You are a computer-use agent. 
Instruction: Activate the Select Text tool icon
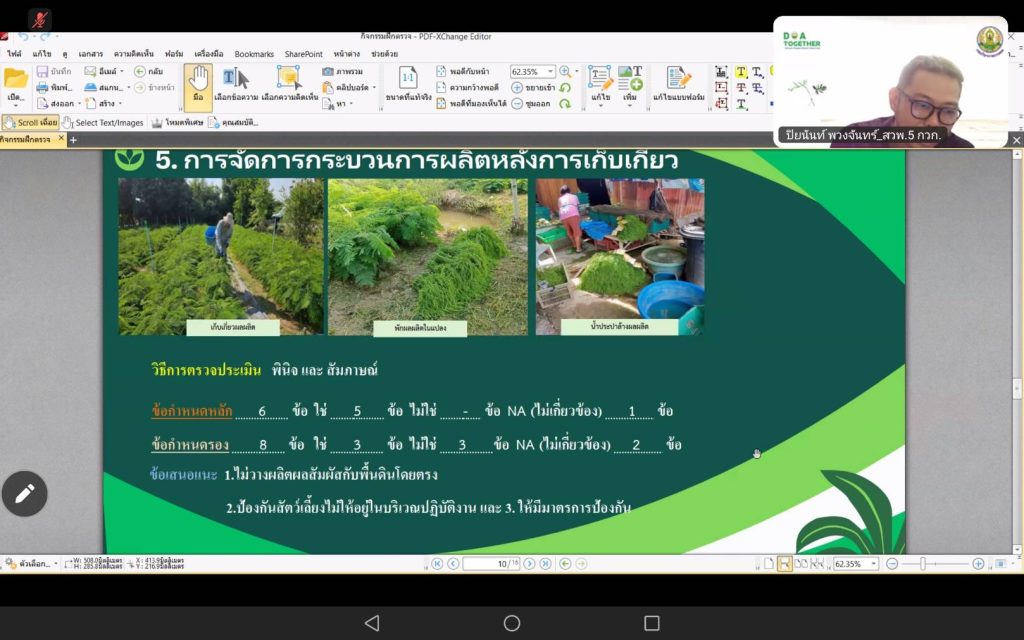[235, 79]
